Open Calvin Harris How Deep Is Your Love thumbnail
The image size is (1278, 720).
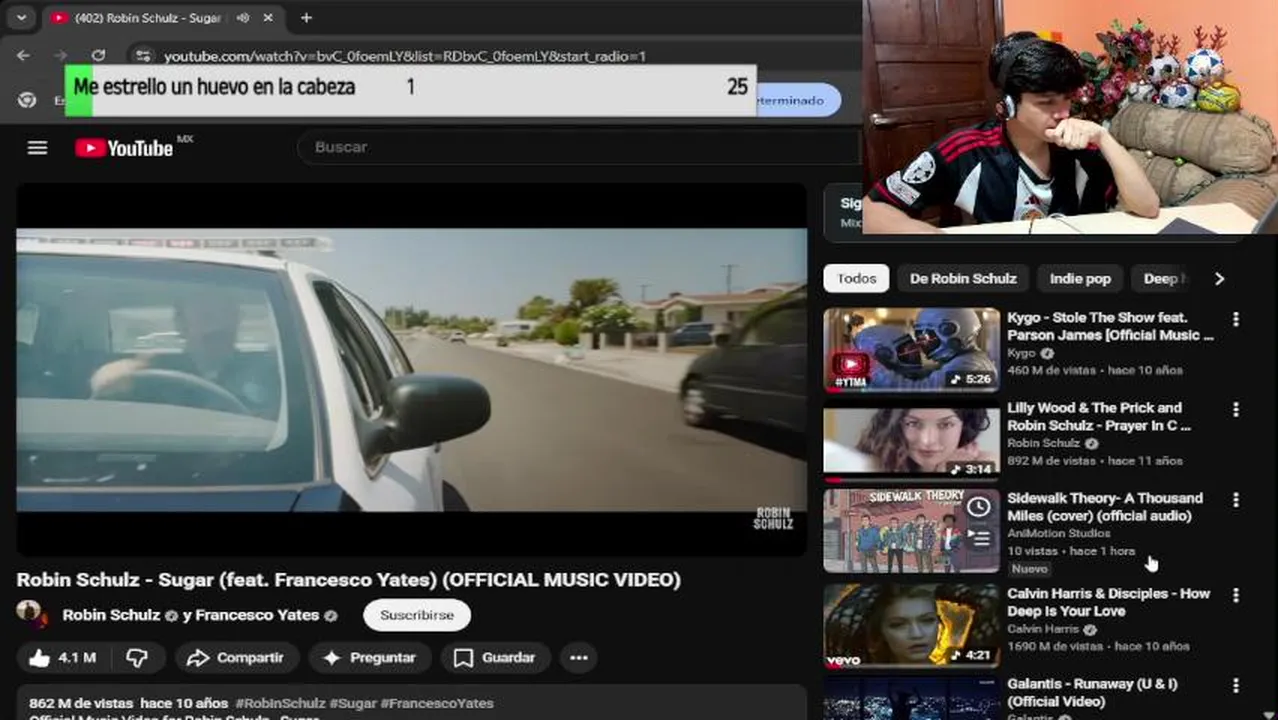pos(911,625)
